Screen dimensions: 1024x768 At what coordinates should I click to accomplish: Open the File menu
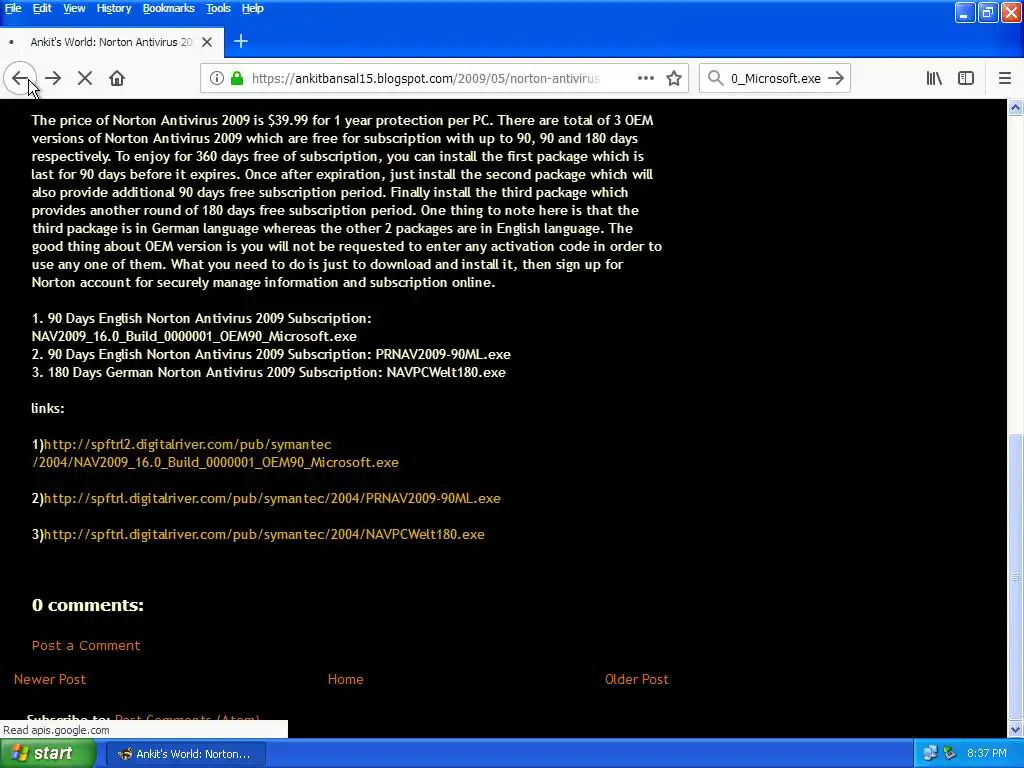pyautogui.click(x=13, y=8)
